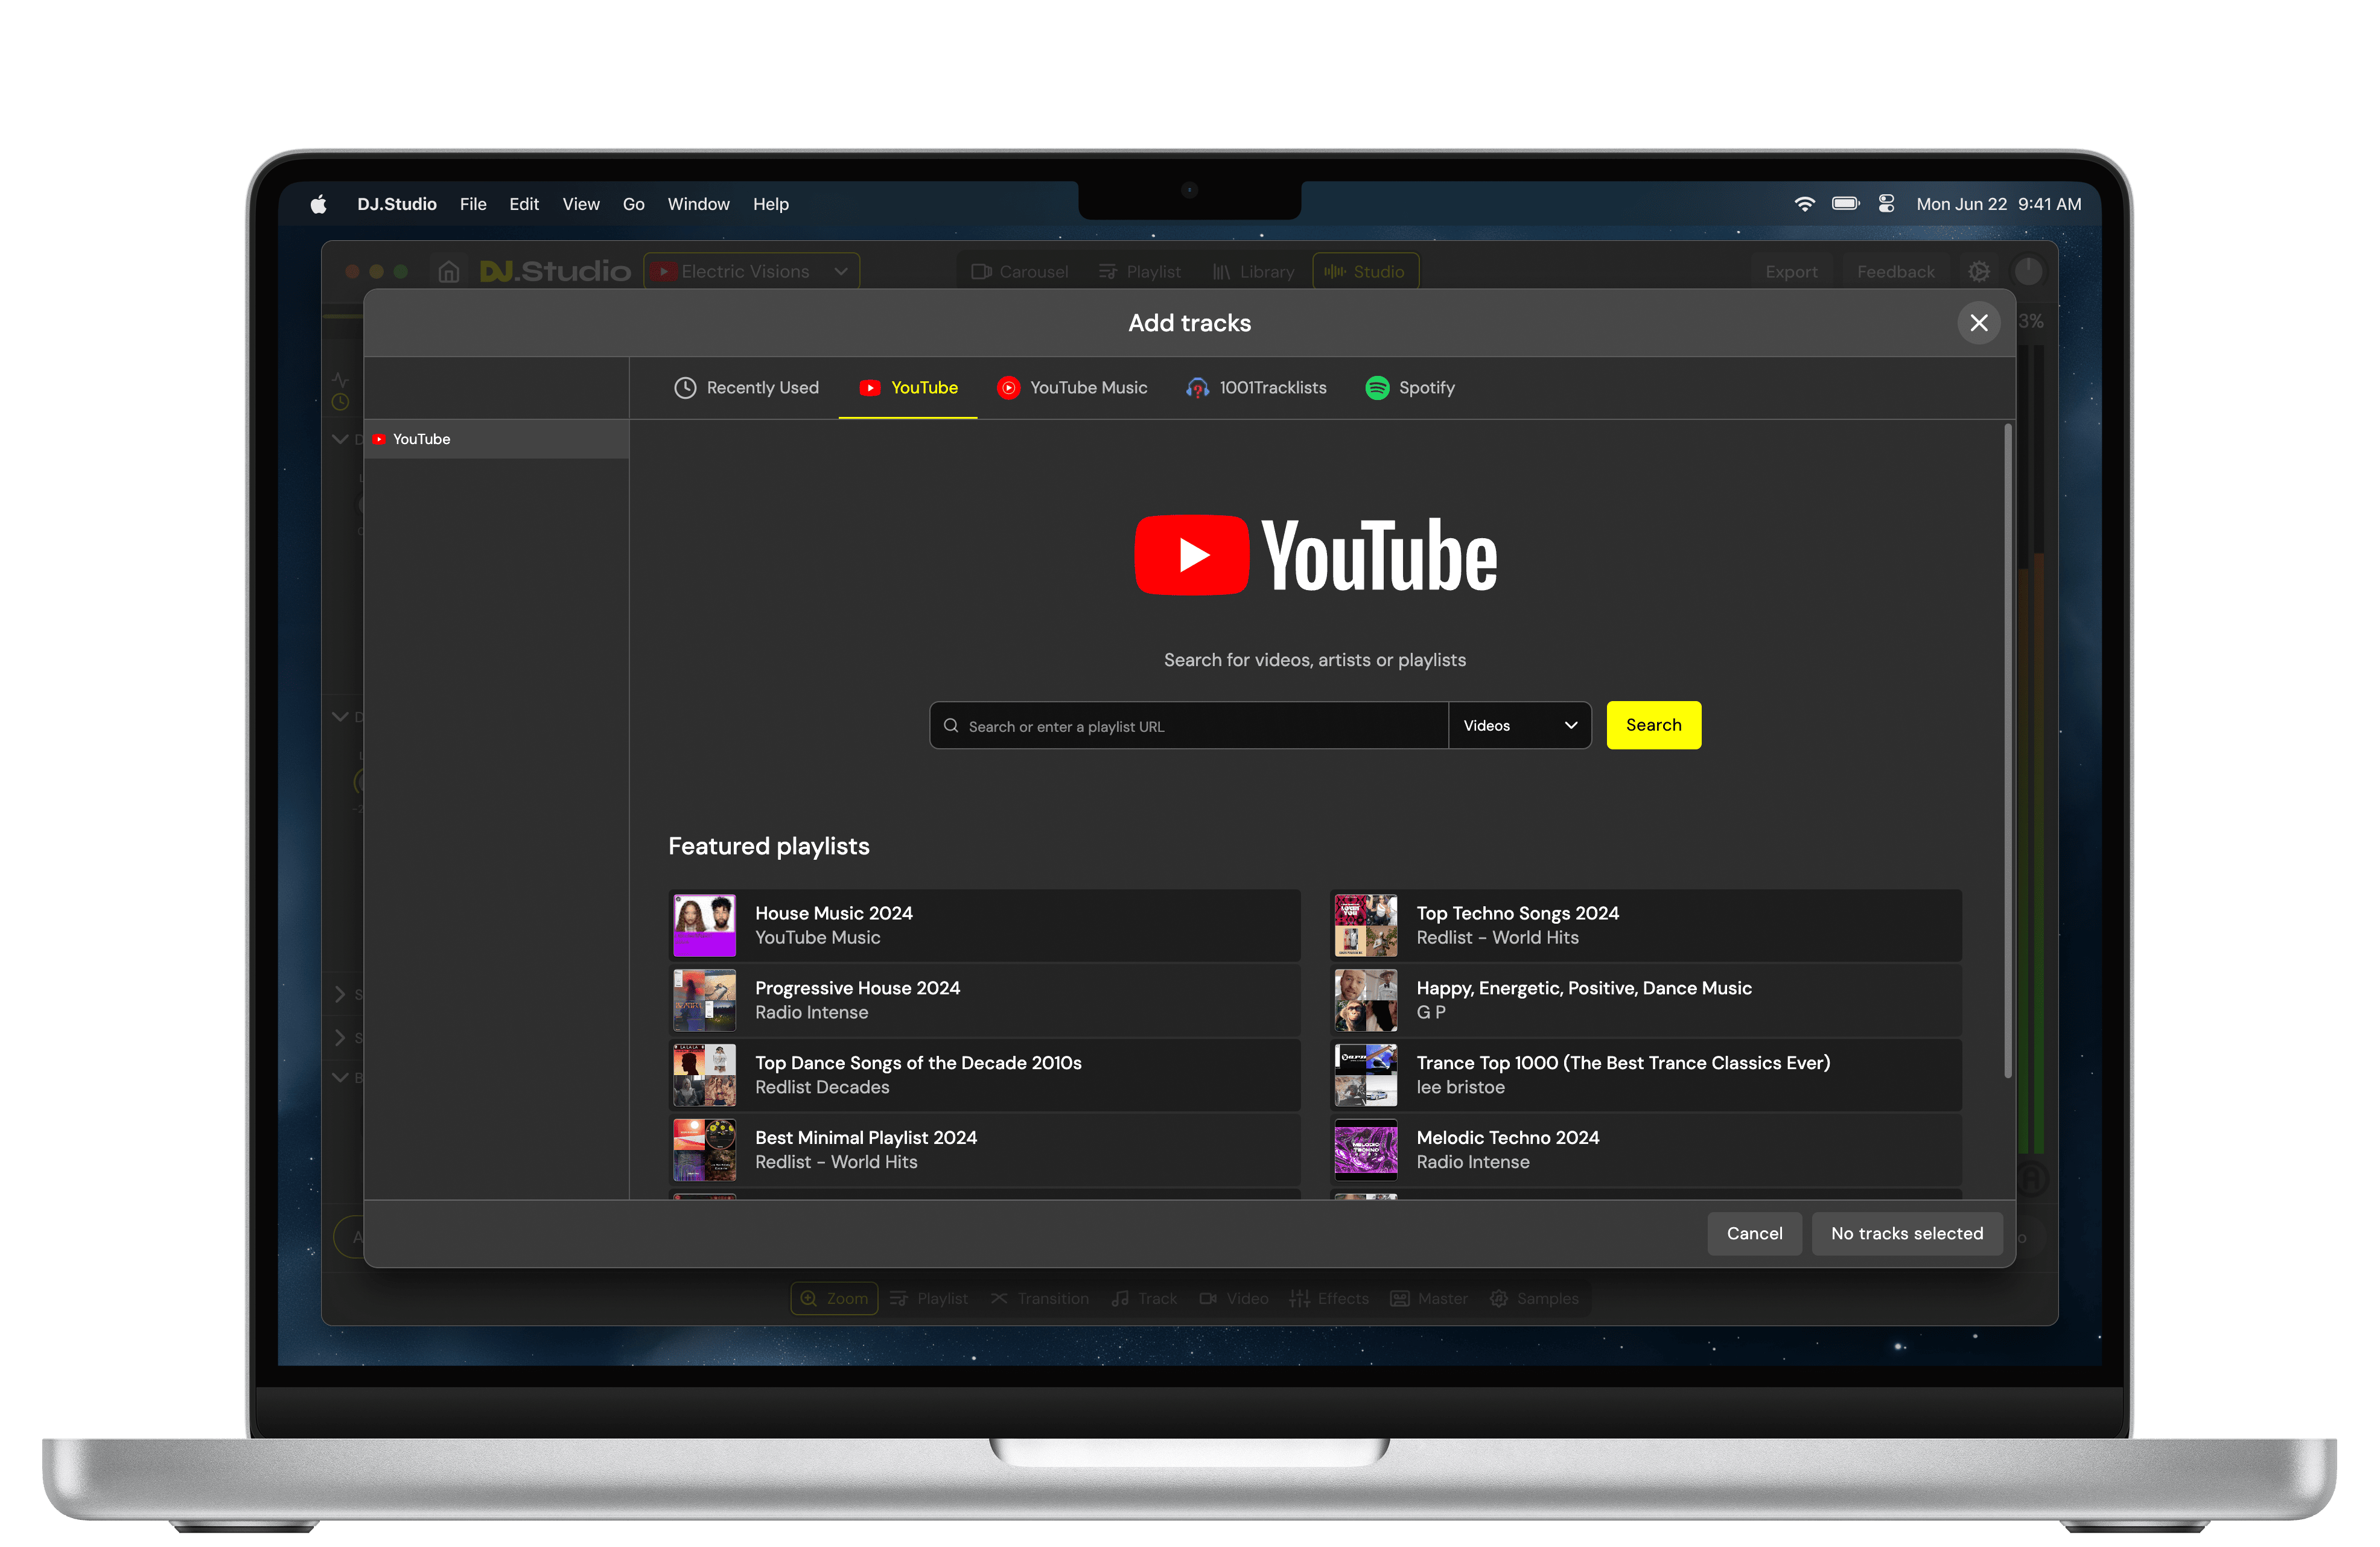The image size is (2380, 1547).
Task: Click the battery status icon
Action: [x=1846, y=204]
